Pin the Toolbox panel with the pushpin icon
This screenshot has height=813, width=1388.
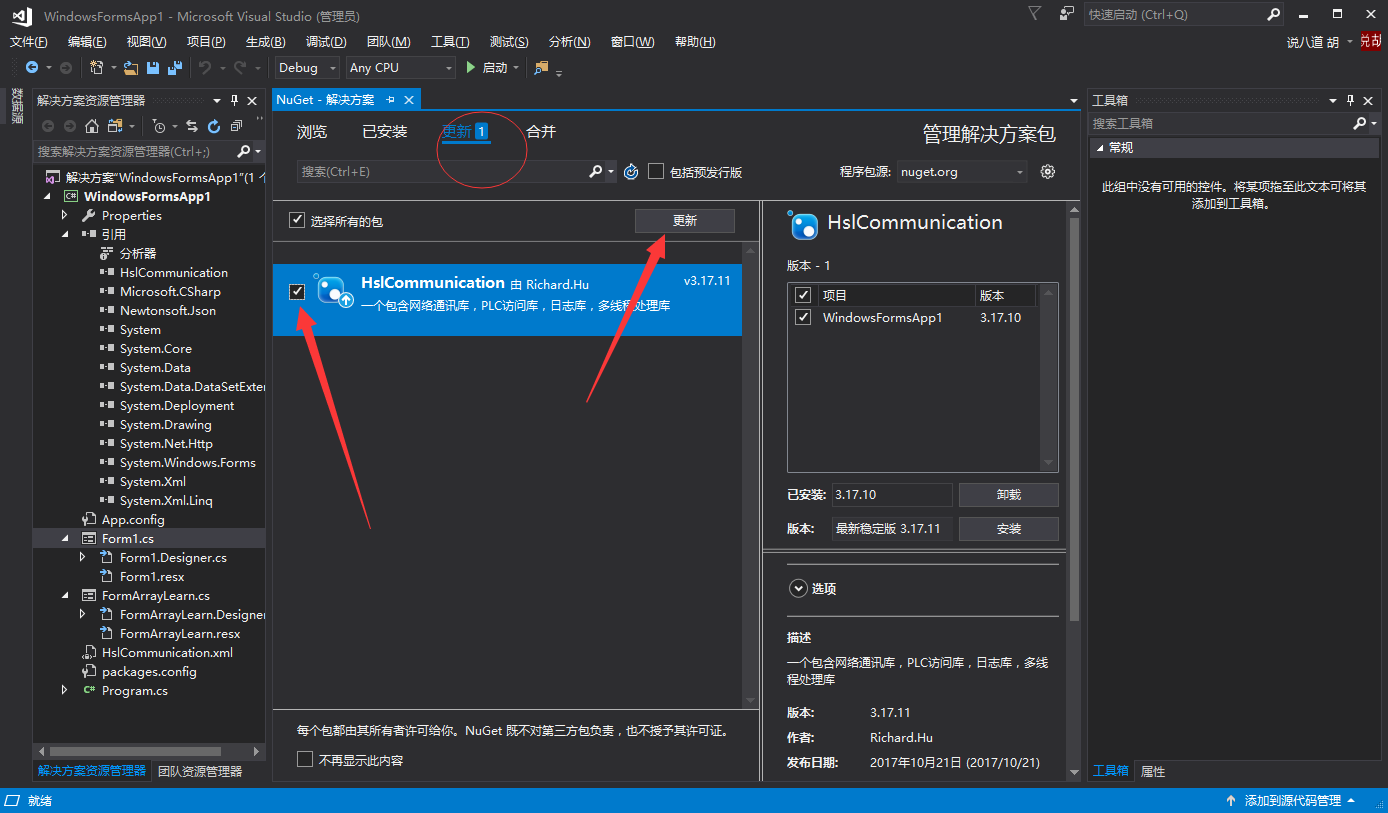[x=1350, y=100]
